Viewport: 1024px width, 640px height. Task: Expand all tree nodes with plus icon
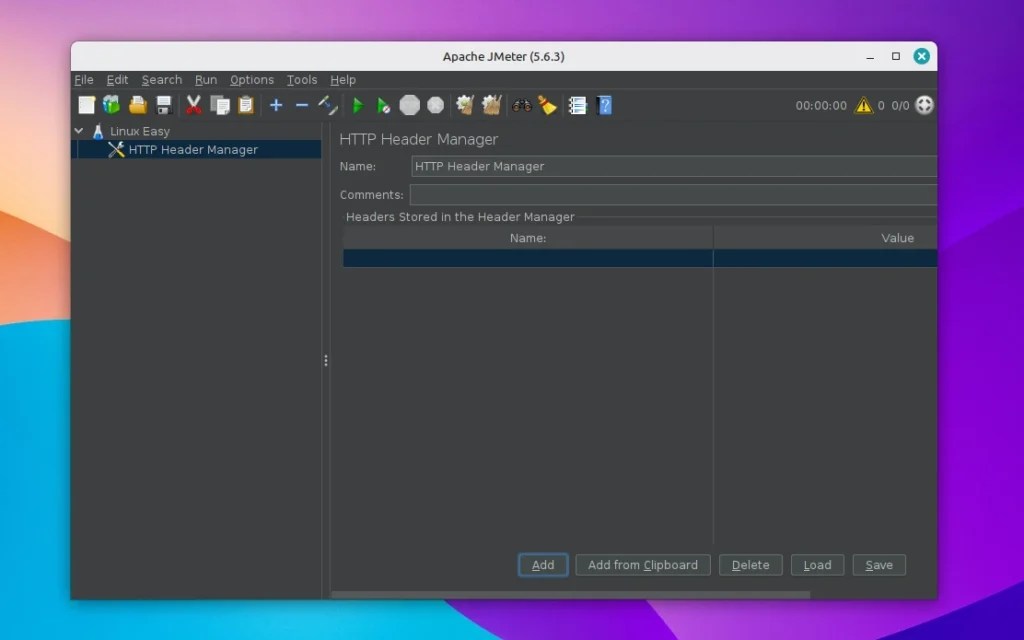(276, 104)
